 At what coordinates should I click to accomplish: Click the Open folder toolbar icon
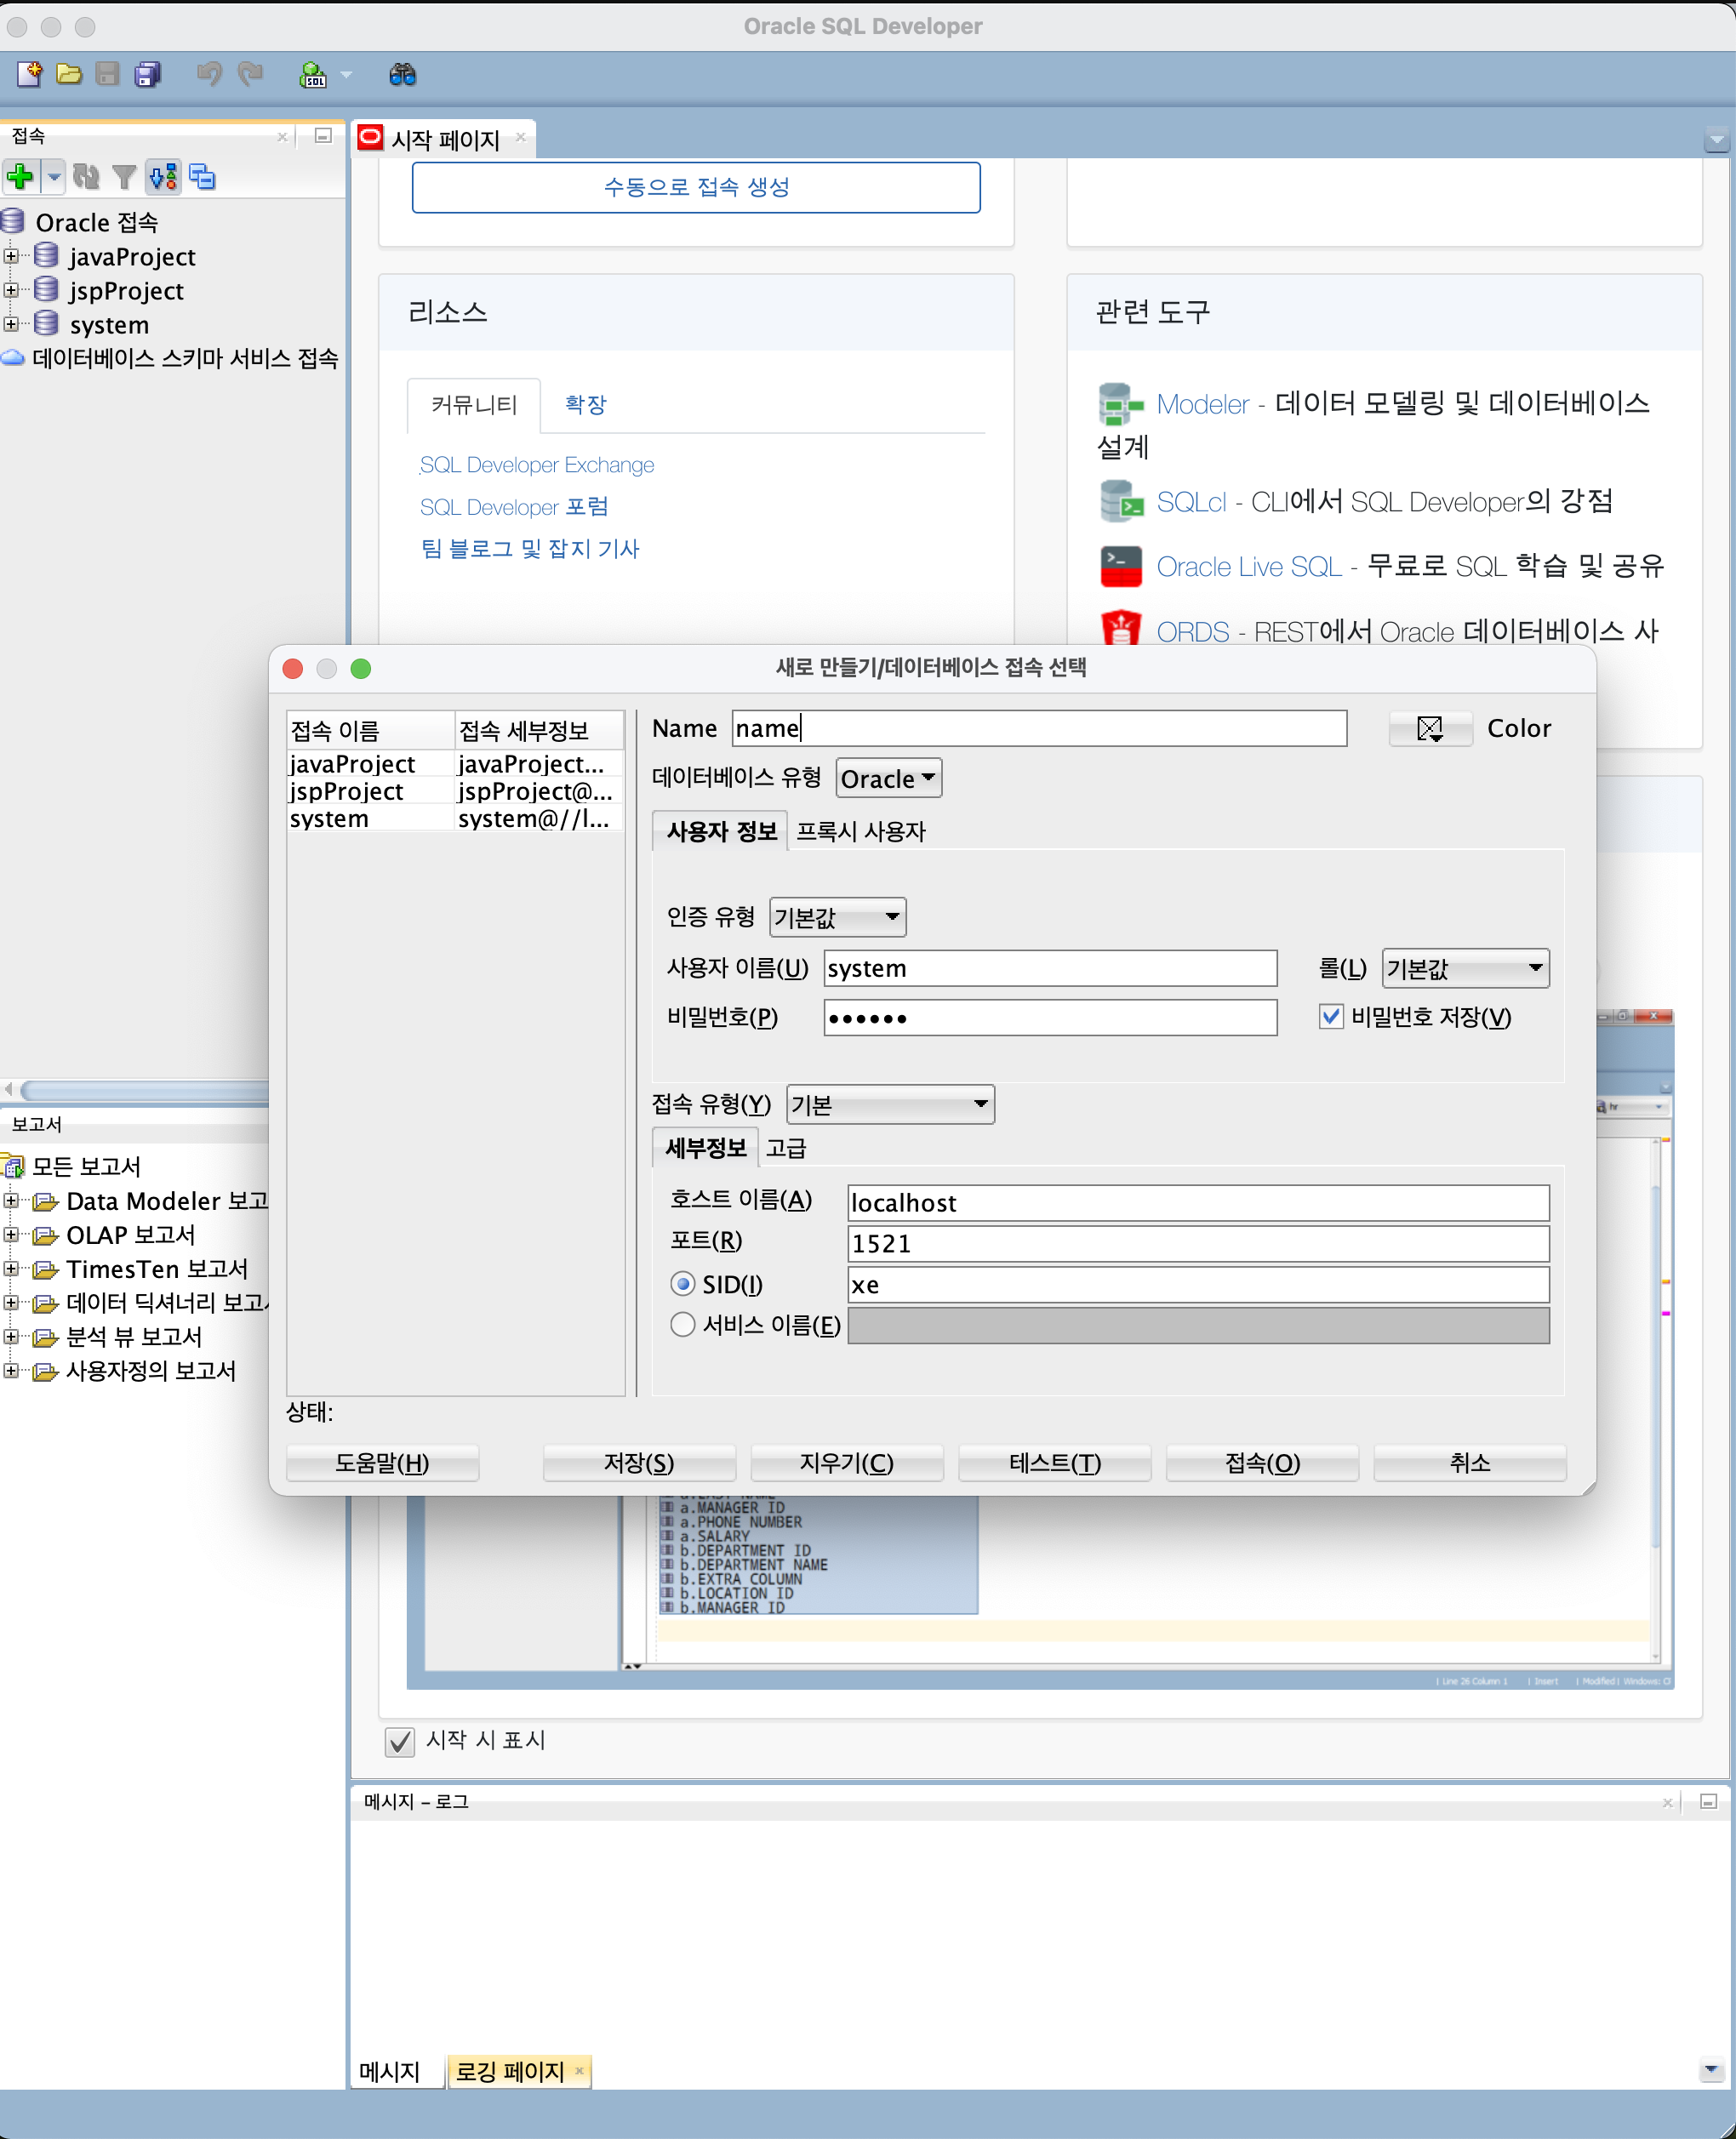[x=69, y=74]
